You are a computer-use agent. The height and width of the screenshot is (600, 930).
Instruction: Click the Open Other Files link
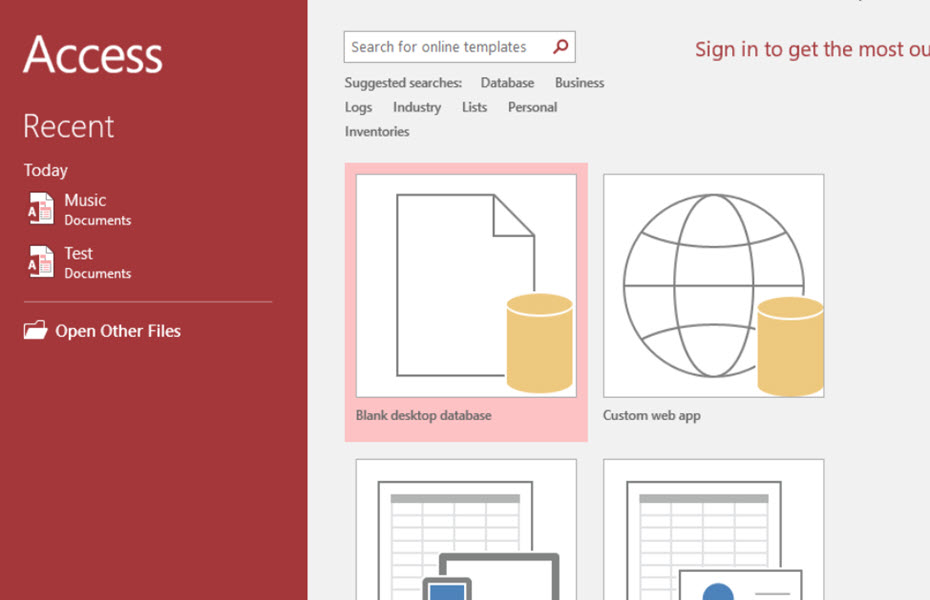pos(118,331)
